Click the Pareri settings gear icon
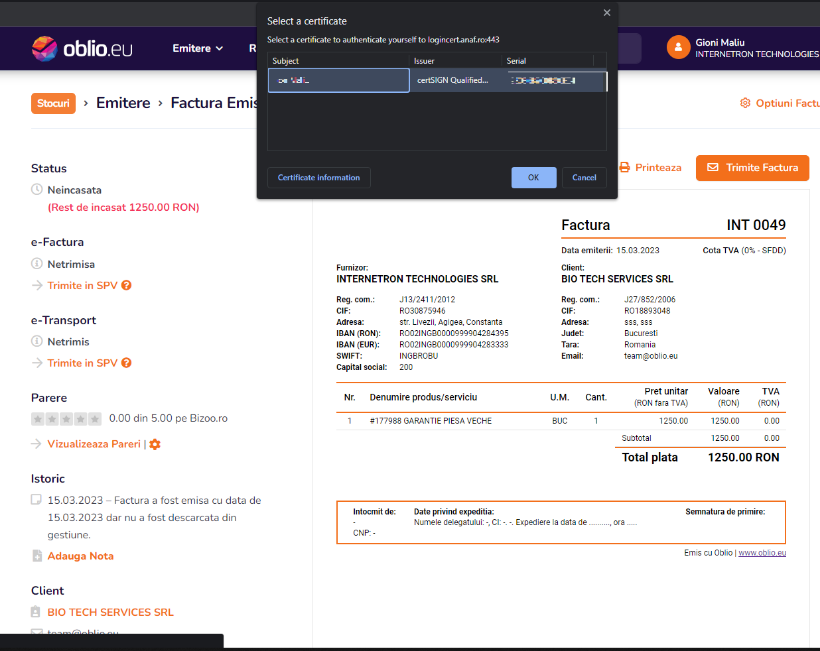Screen dimensions: 820x651 [155, 444]
